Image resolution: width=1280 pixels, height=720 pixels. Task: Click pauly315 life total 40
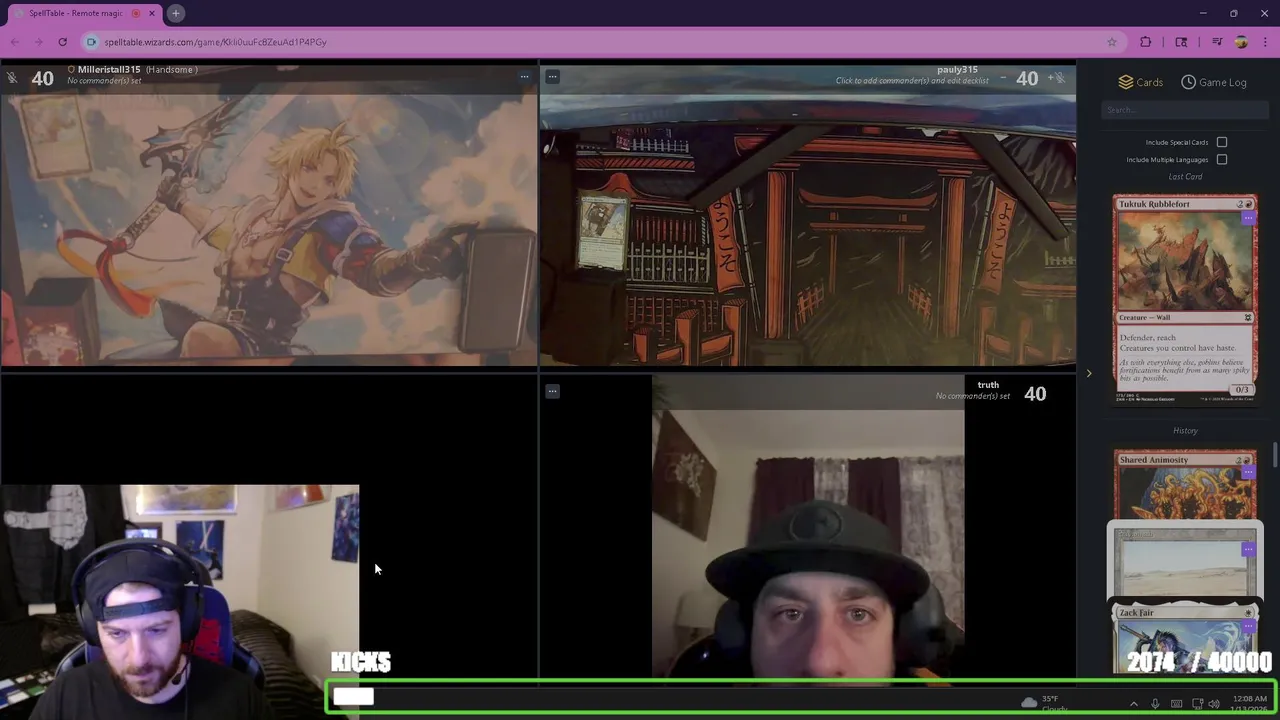point(1027,78)
